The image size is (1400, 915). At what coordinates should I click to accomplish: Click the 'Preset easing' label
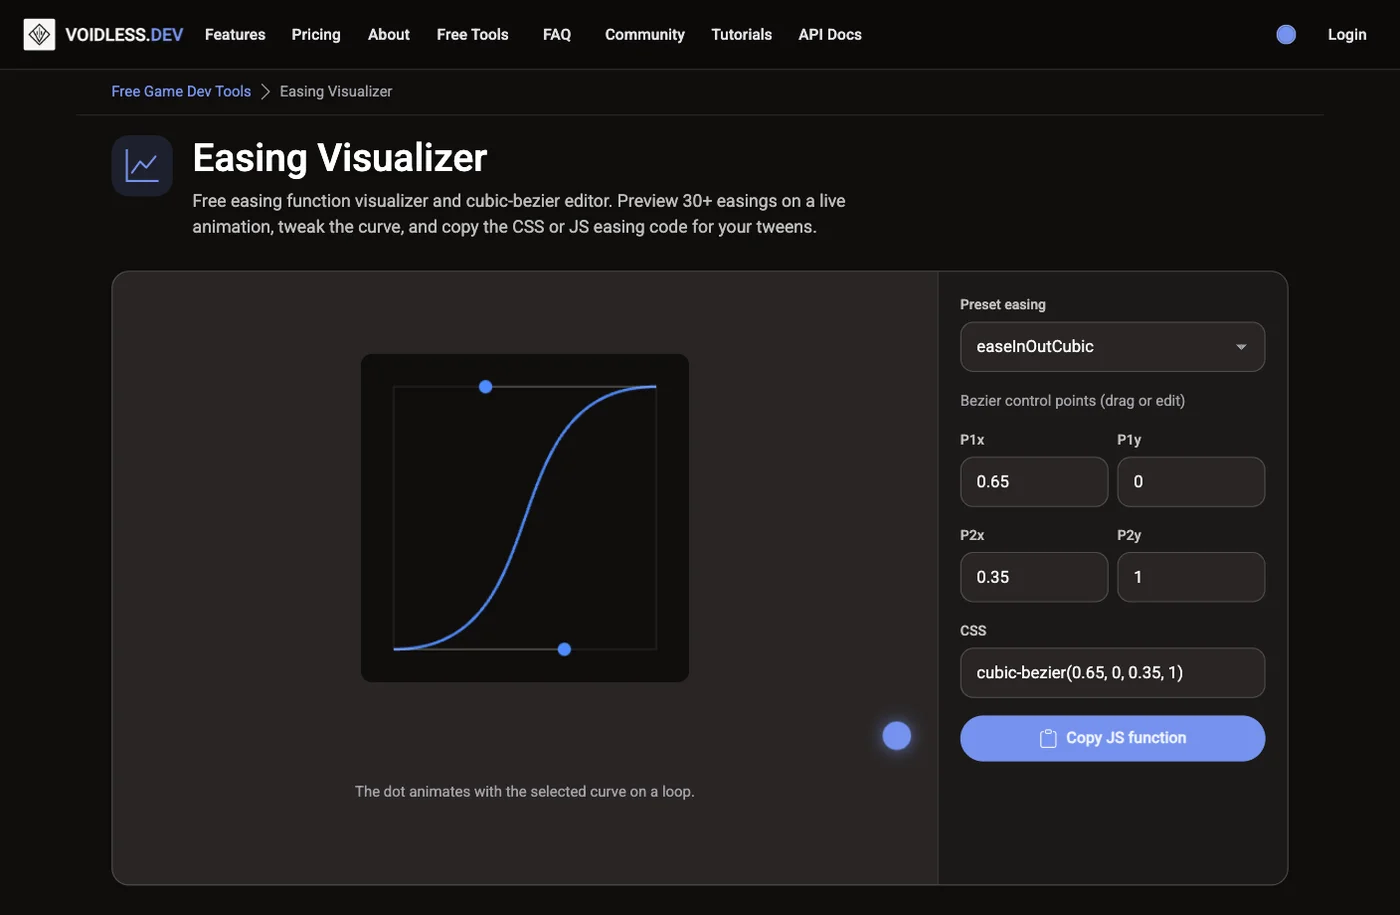(x=1003, y=304)
